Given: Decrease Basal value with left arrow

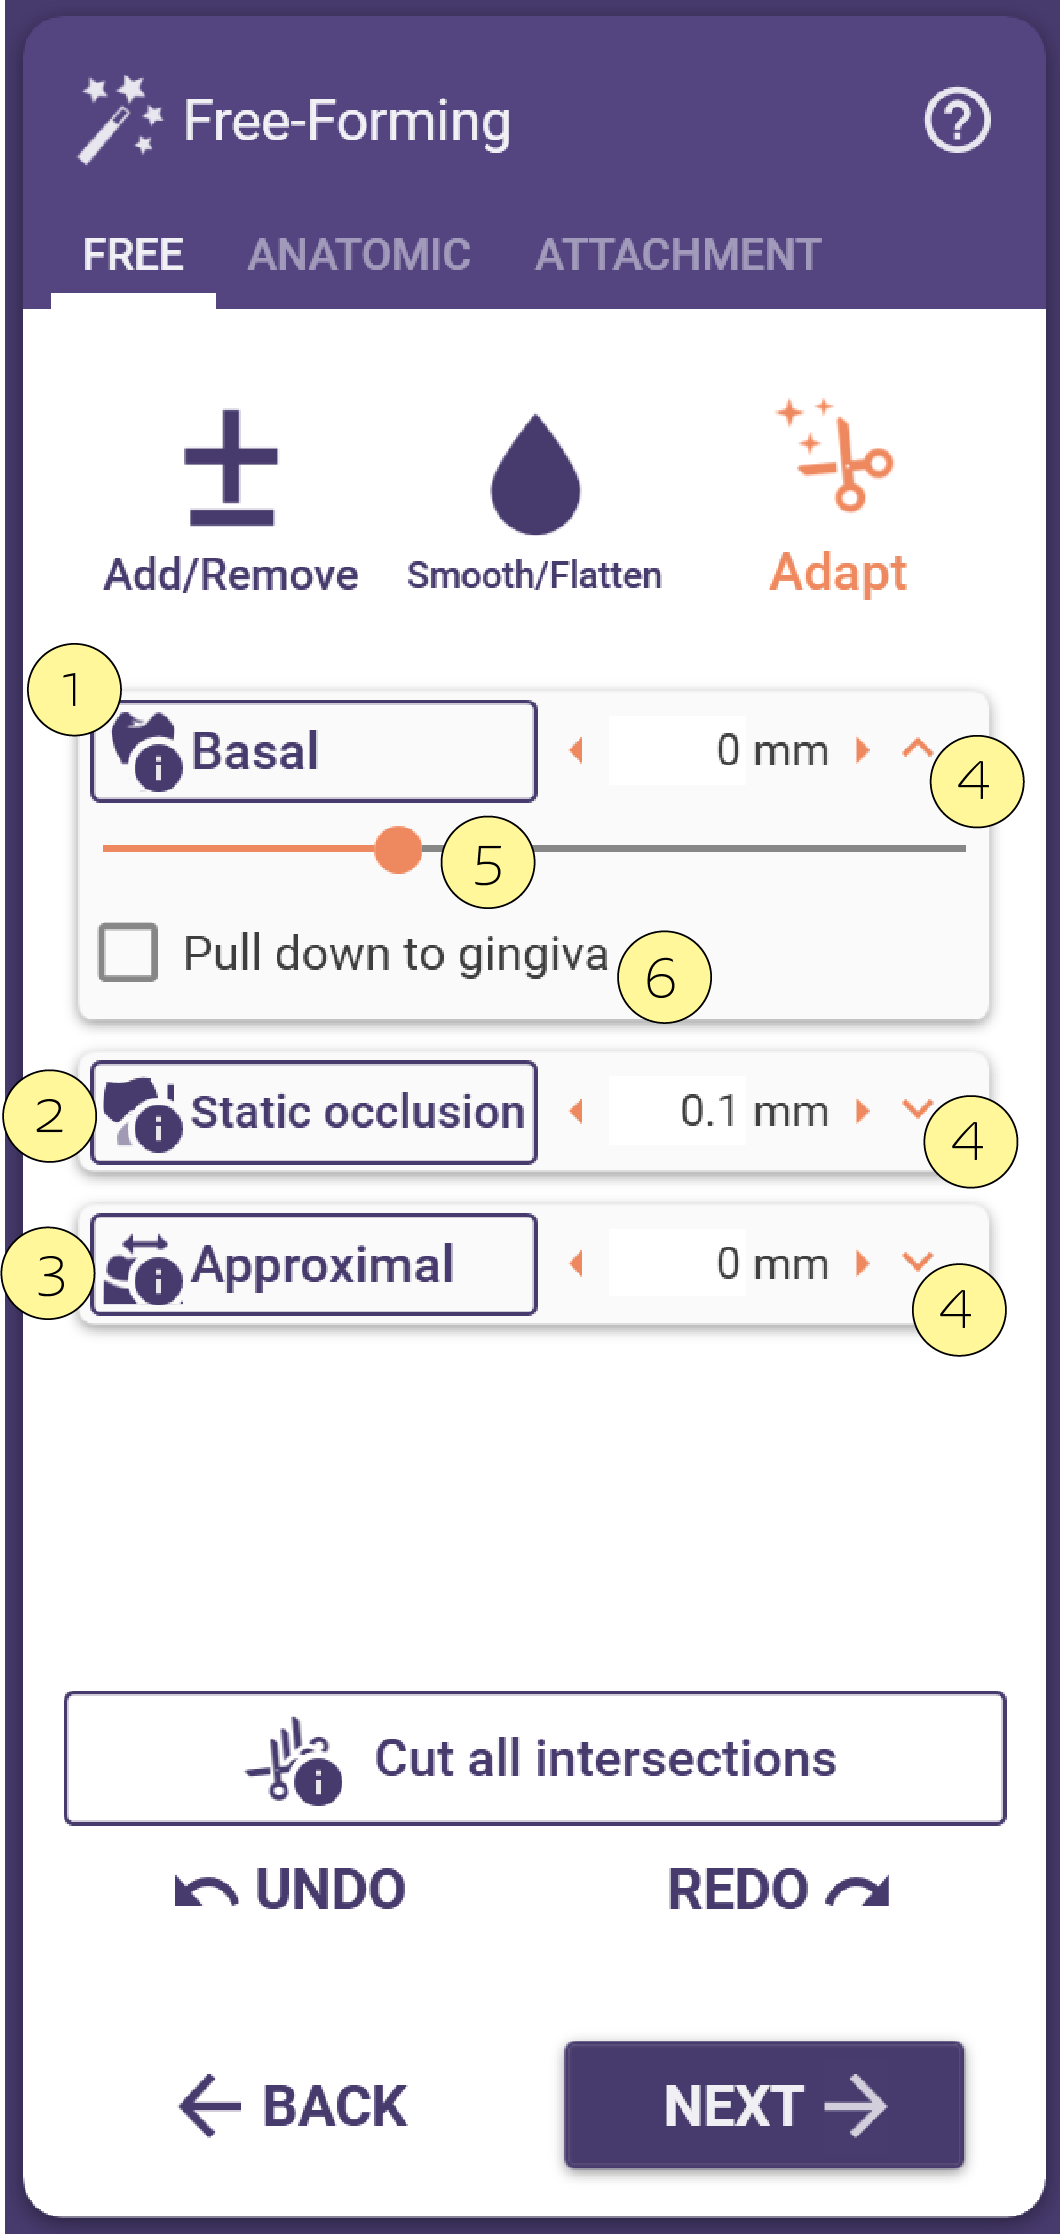Looking at the screenshot, I should click(576, 750).
